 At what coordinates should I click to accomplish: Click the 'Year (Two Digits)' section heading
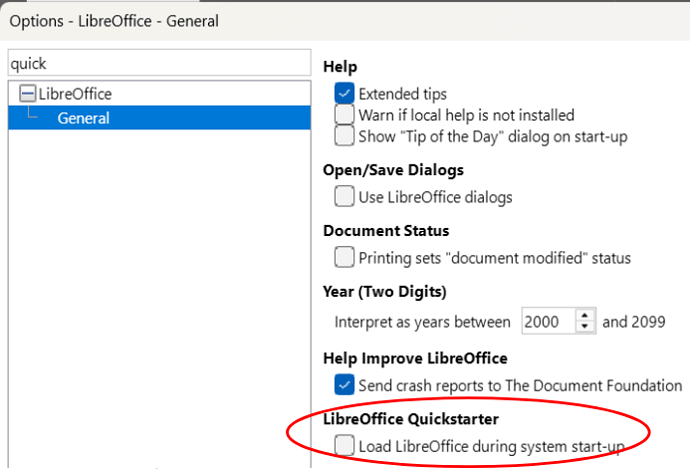click(x=385, y=292)
